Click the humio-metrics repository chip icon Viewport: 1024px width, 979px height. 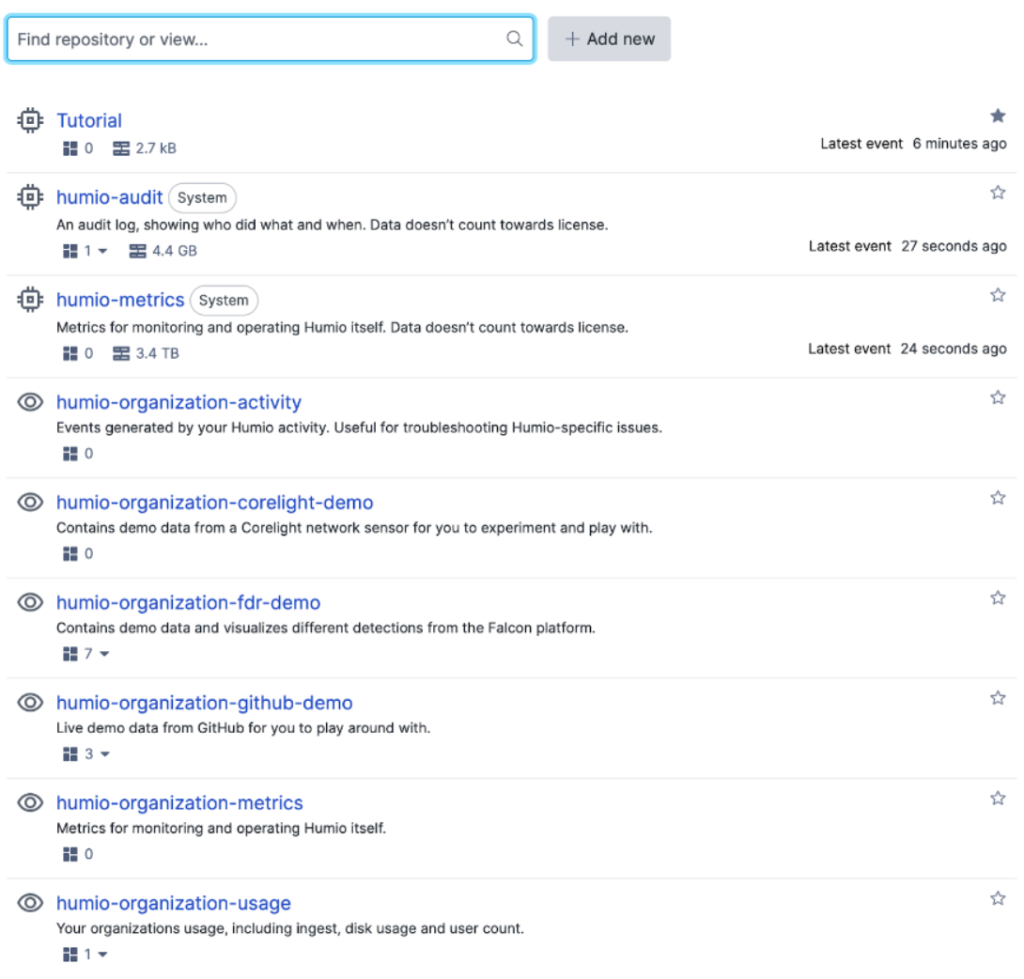[x=30, y=299]
